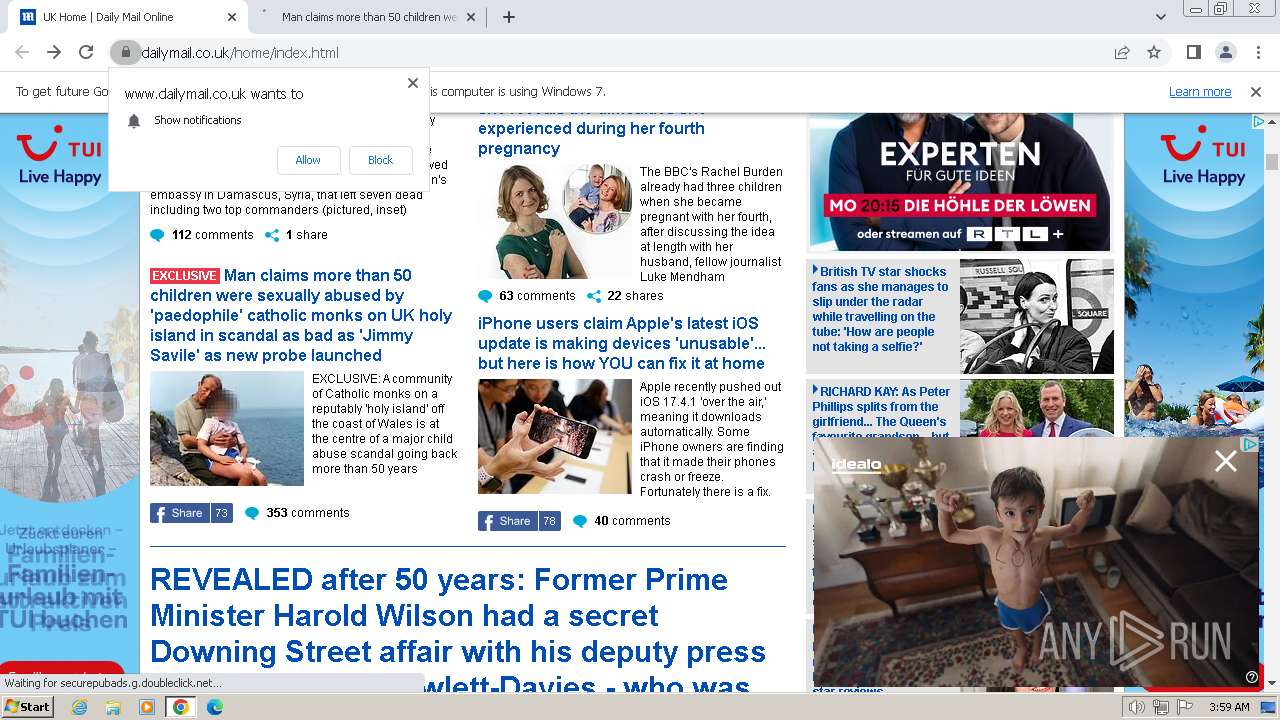Open 63 comments link
1280x720 pixels.
[537, 296]
